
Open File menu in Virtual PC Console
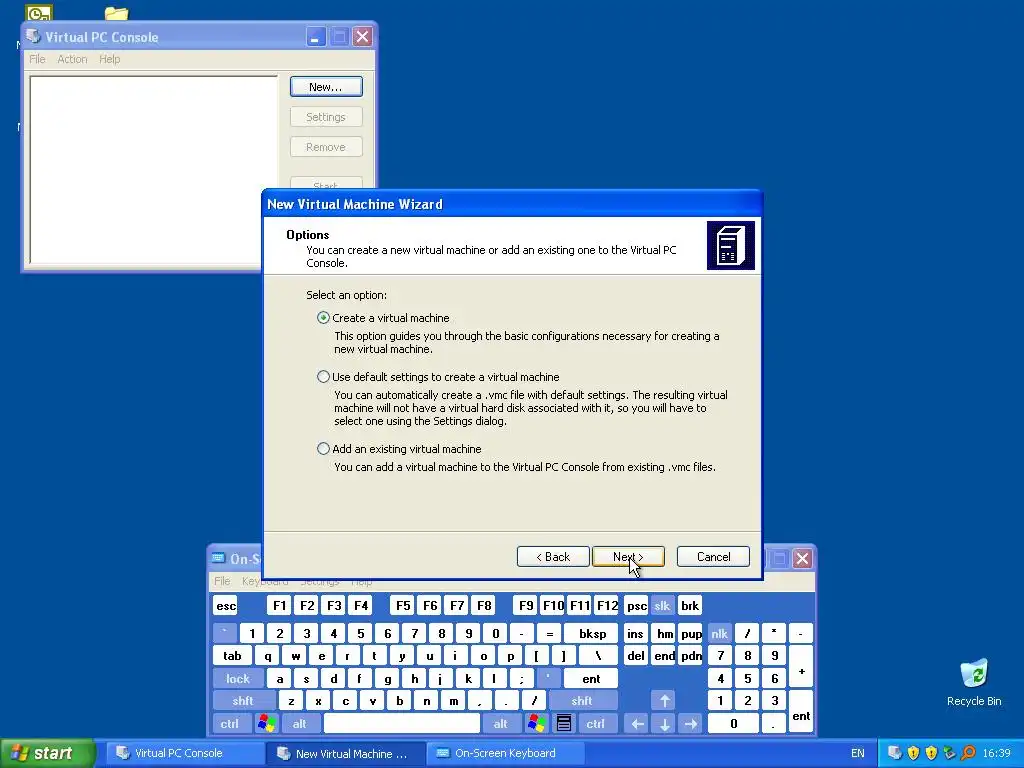pos(37,59)
